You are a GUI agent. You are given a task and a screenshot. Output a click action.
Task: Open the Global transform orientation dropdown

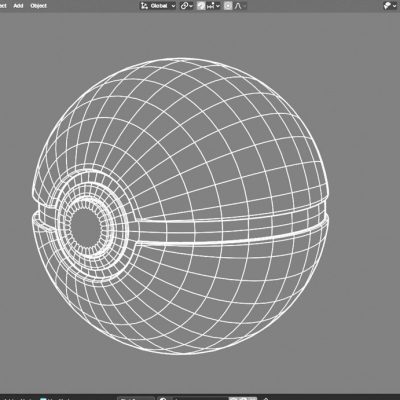point(158,6)
